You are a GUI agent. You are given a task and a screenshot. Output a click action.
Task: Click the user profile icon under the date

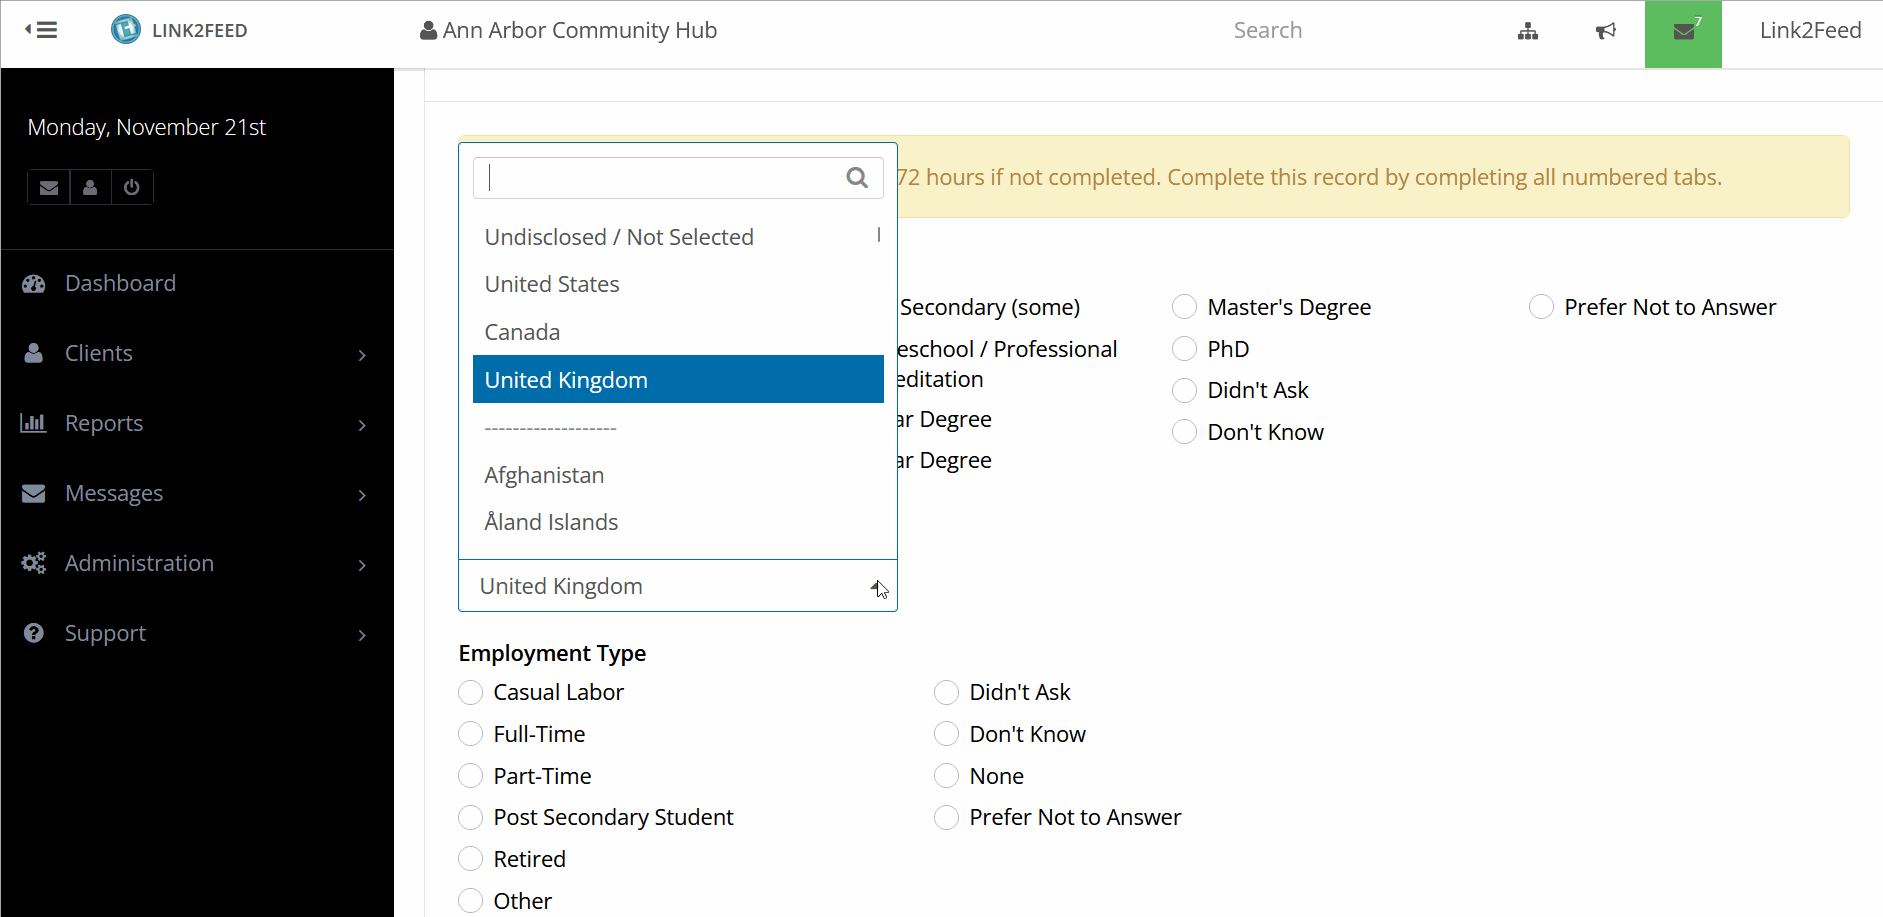point(90,187)
